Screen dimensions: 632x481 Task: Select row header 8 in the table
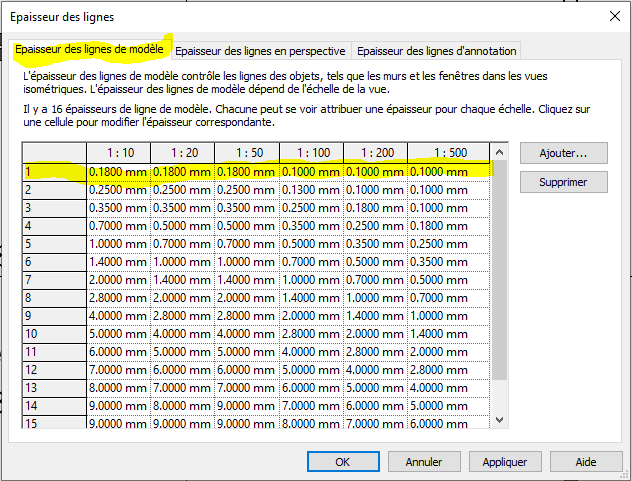pos(54,298)
